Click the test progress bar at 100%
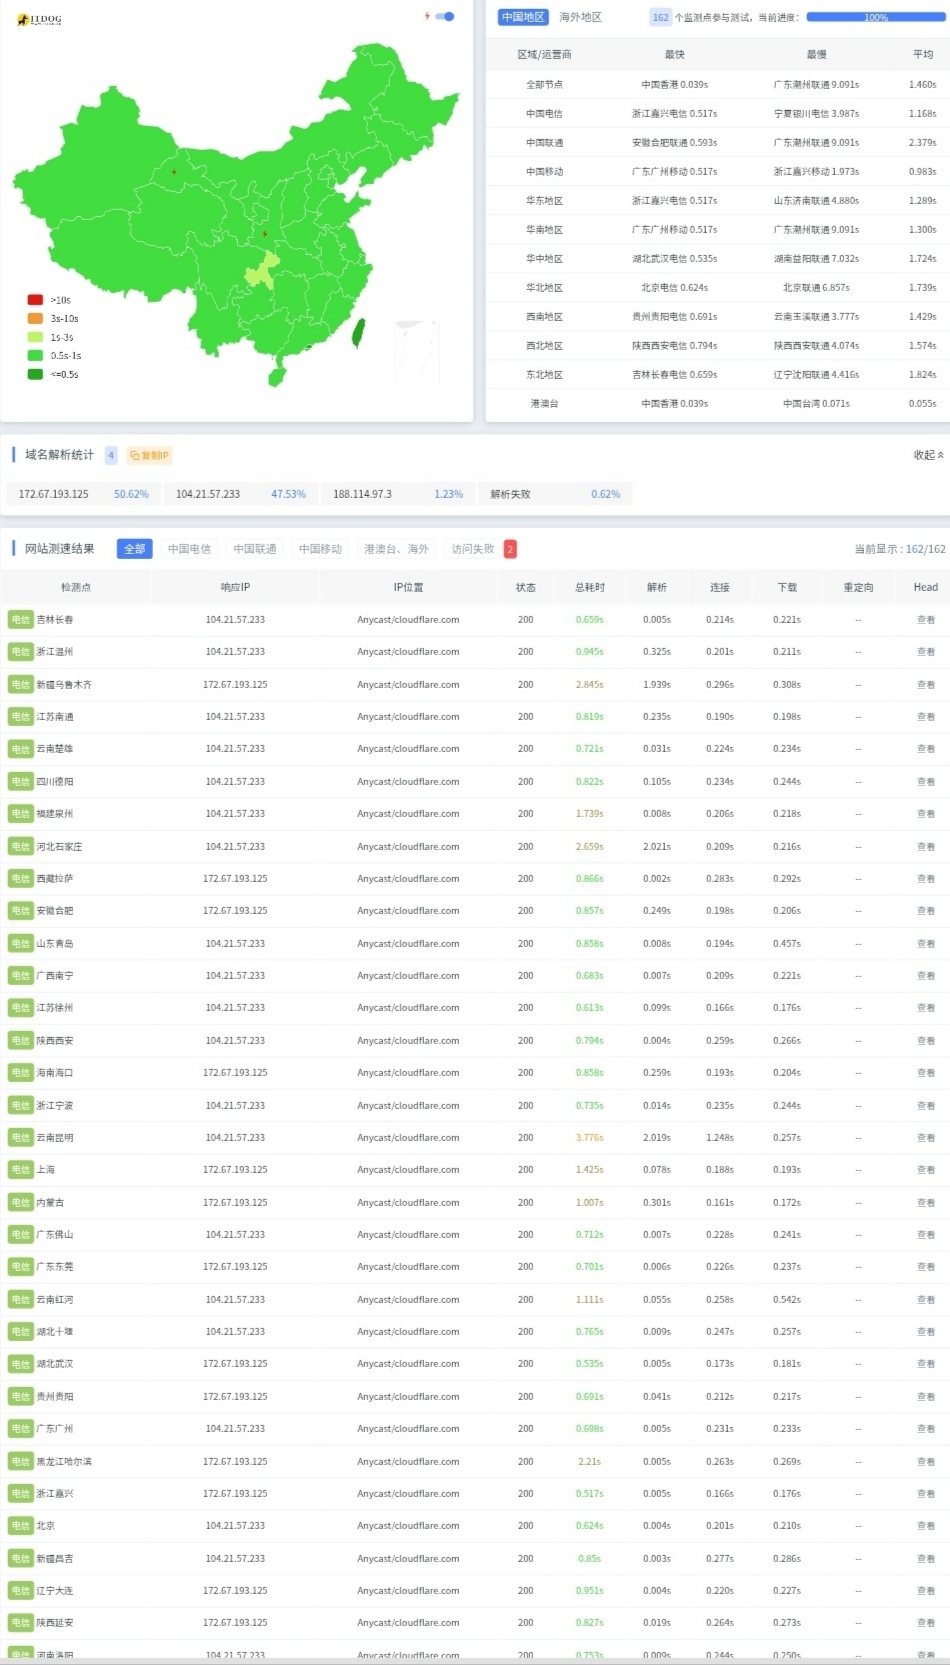Screen dimensions: 950x1665 (875, 17)
